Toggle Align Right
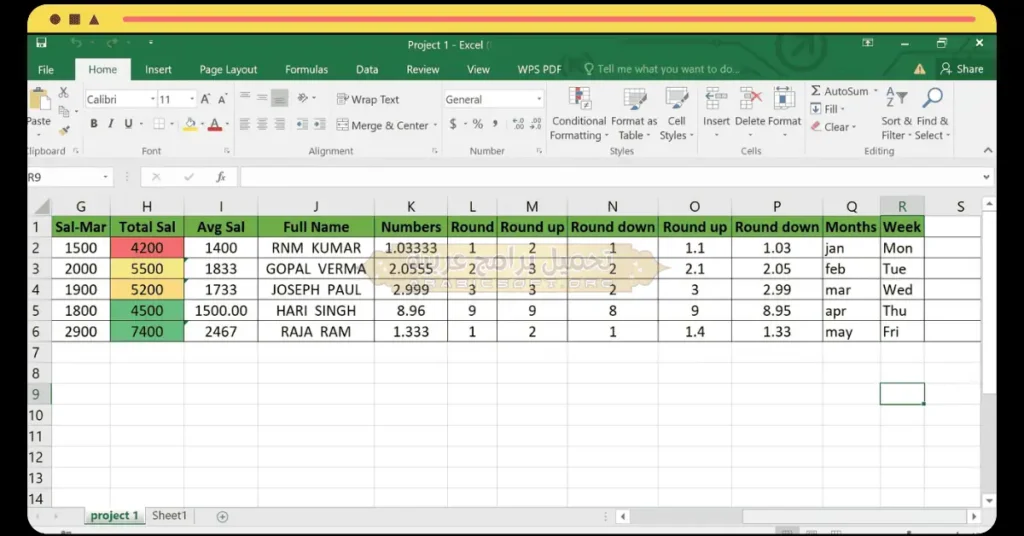The height and width of the screenshot is (536, 1024). click(x=280, y=124)
